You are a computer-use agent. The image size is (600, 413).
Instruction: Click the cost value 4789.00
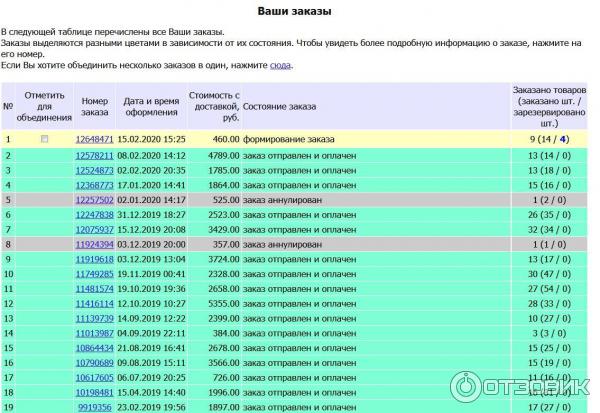[x=223, y=156]
